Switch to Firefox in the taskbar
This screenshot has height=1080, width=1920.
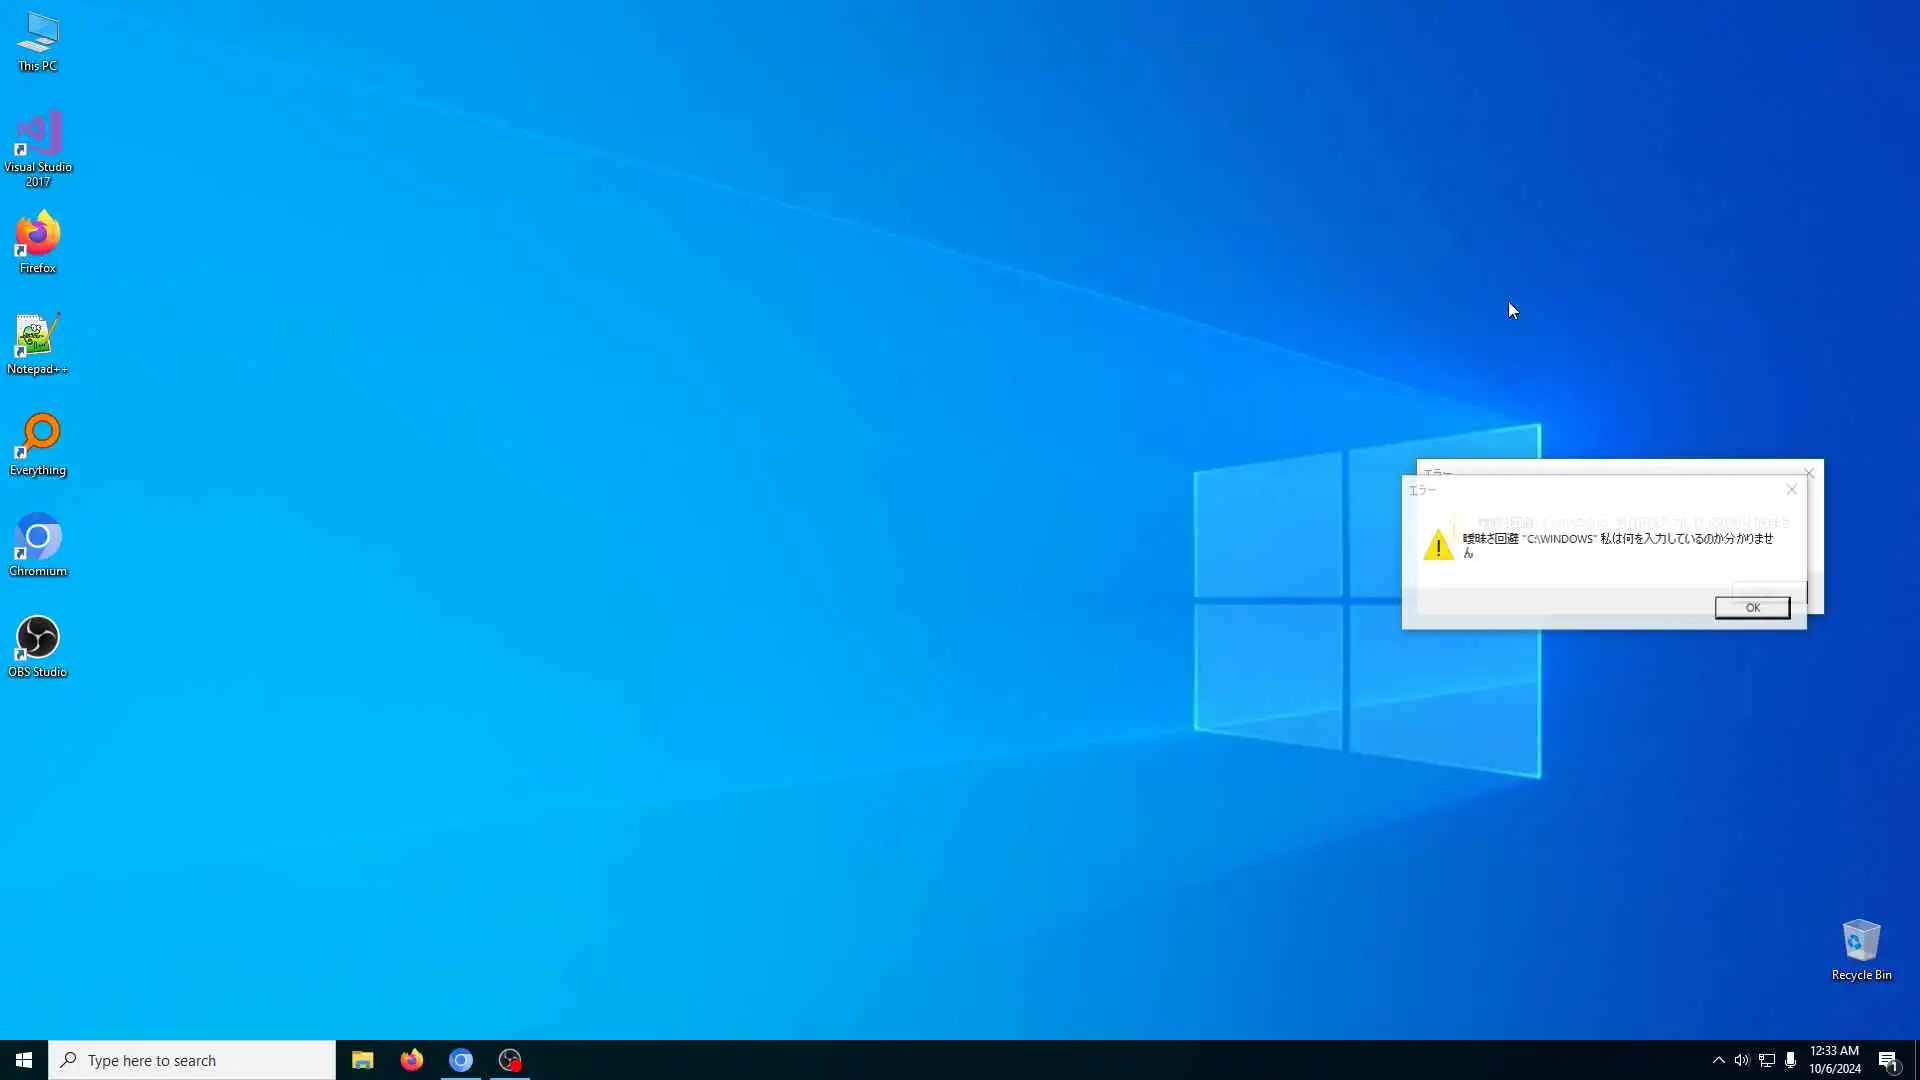pyautogui.click(x=411, y=1060)
